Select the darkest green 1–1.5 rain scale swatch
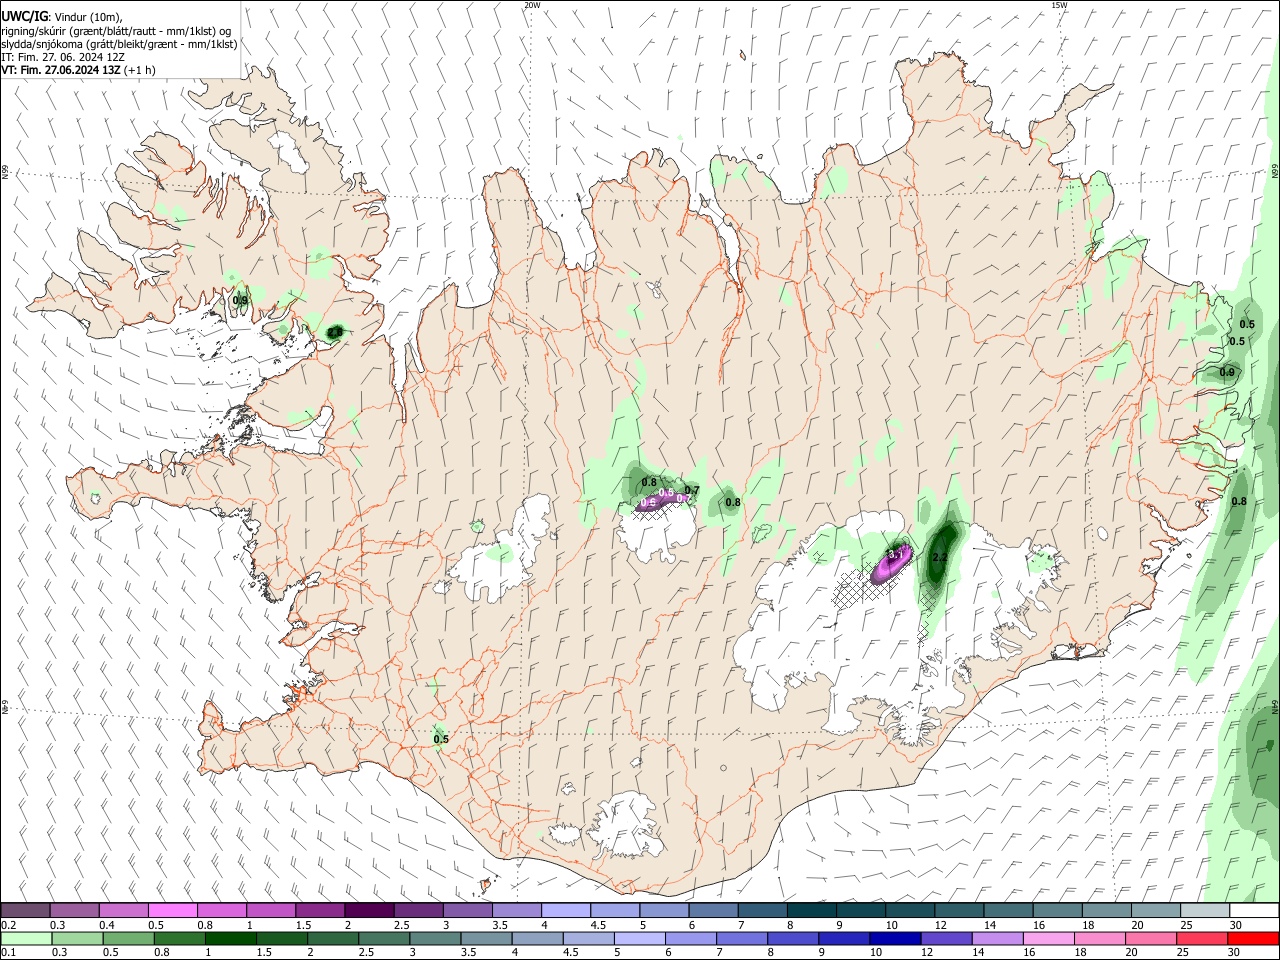Image resolution: width=1280 pixels, height=960 pixels. pyautogui.click(x=230, y=939)
